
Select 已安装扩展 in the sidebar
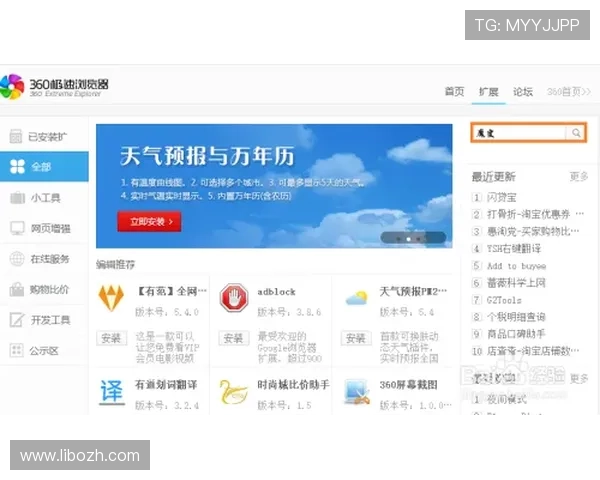point(47,137)
